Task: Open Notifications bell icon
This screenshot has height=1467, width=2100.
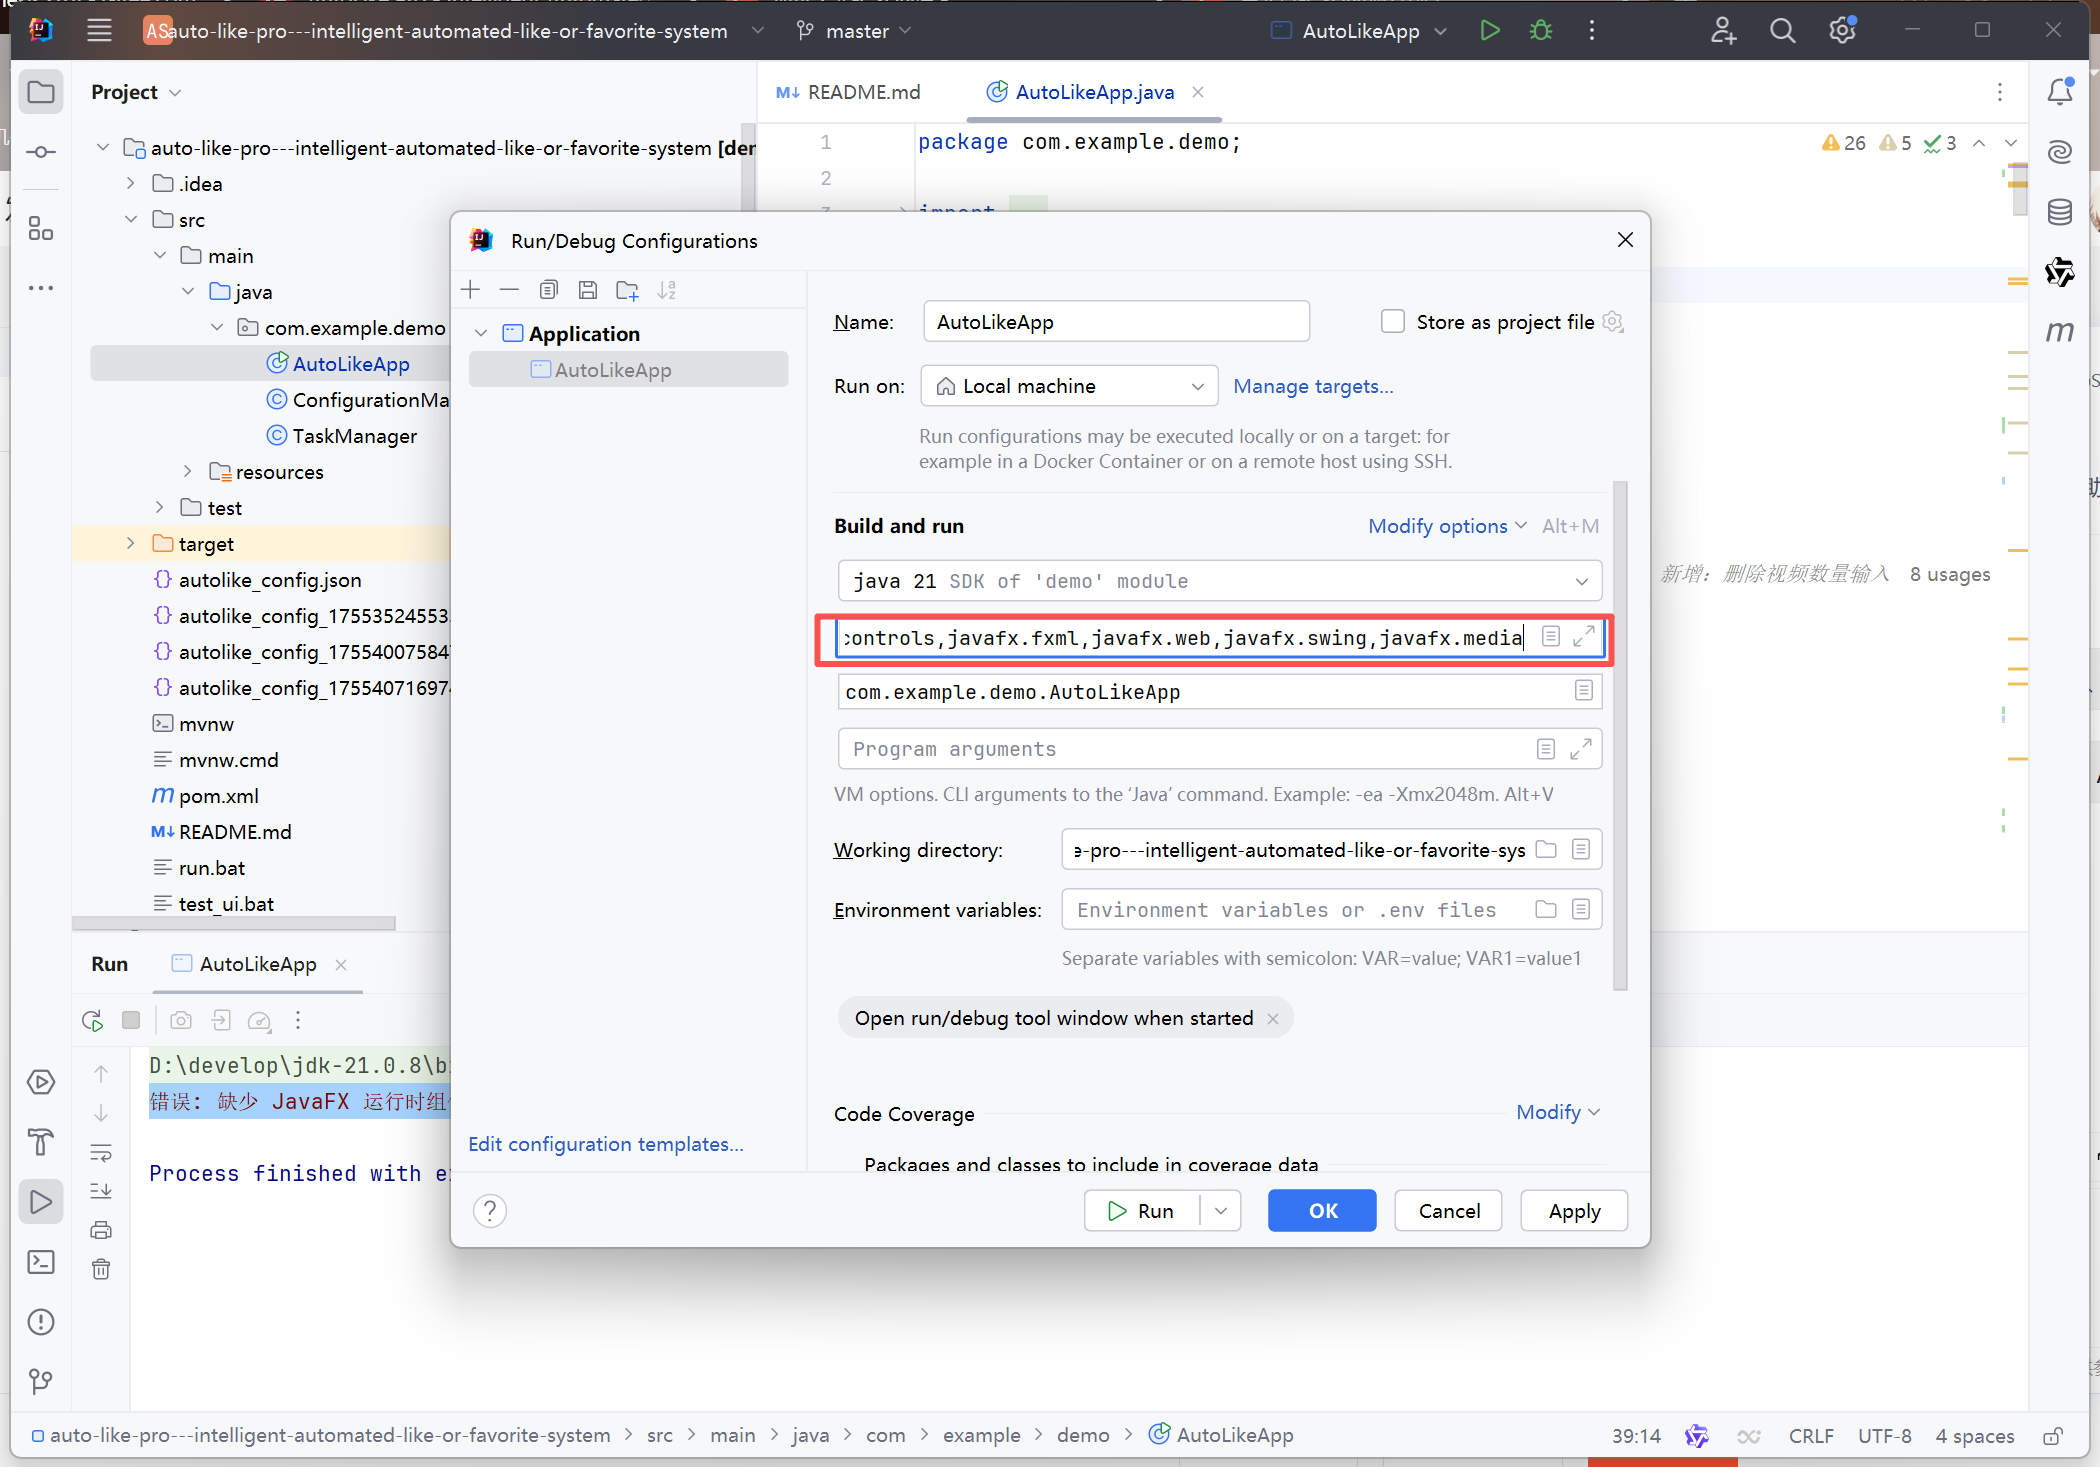Action: 2059,92
